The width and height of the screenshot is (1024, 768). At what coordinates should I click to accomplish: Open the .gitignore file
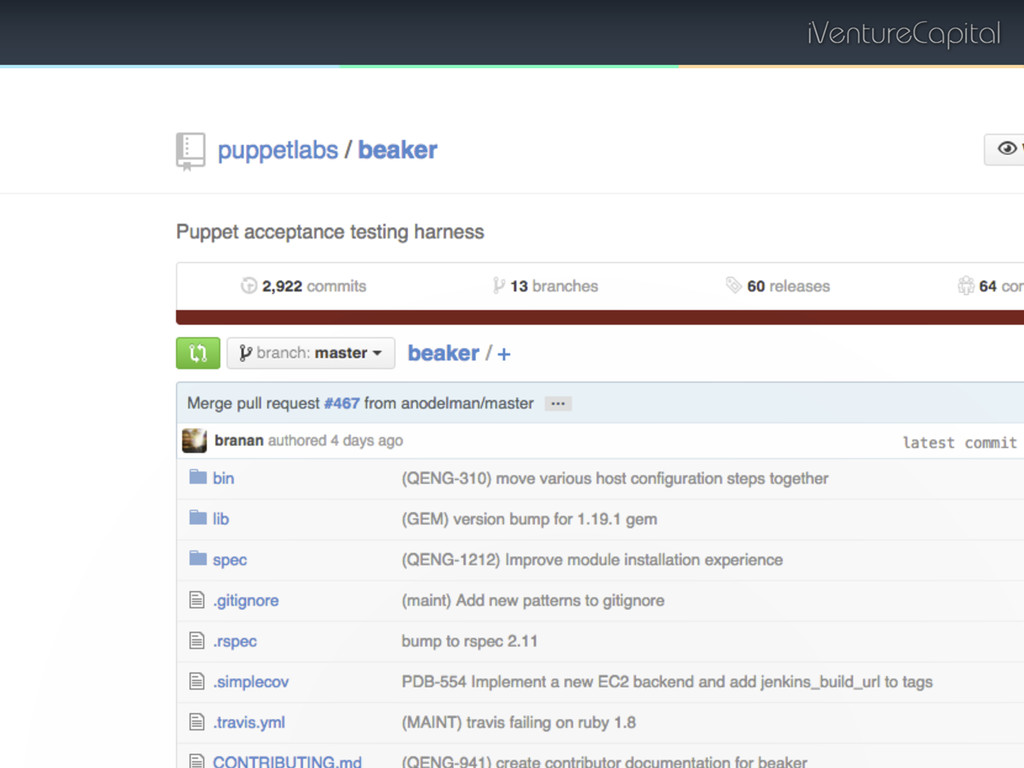(246, 601)
